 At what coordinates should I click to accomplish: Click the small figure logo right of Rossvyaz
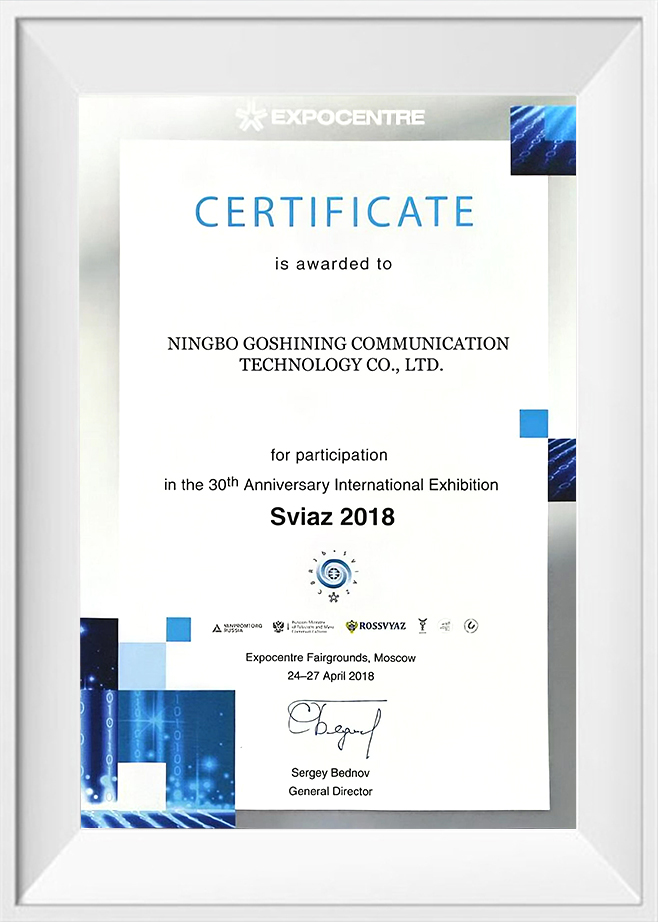click(423, 626)
